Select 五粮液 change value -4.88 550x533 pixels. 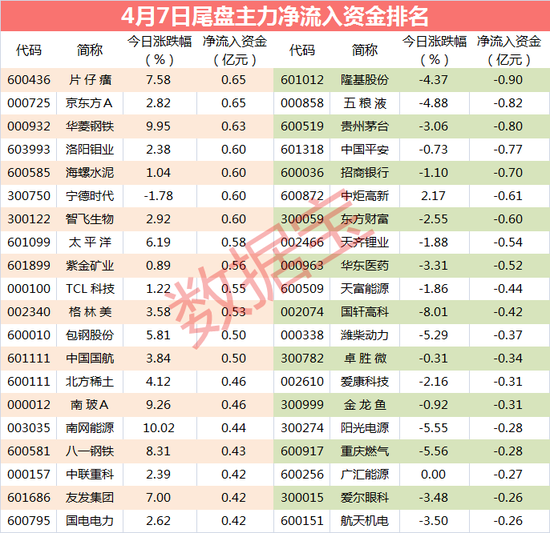pos(434,103)
